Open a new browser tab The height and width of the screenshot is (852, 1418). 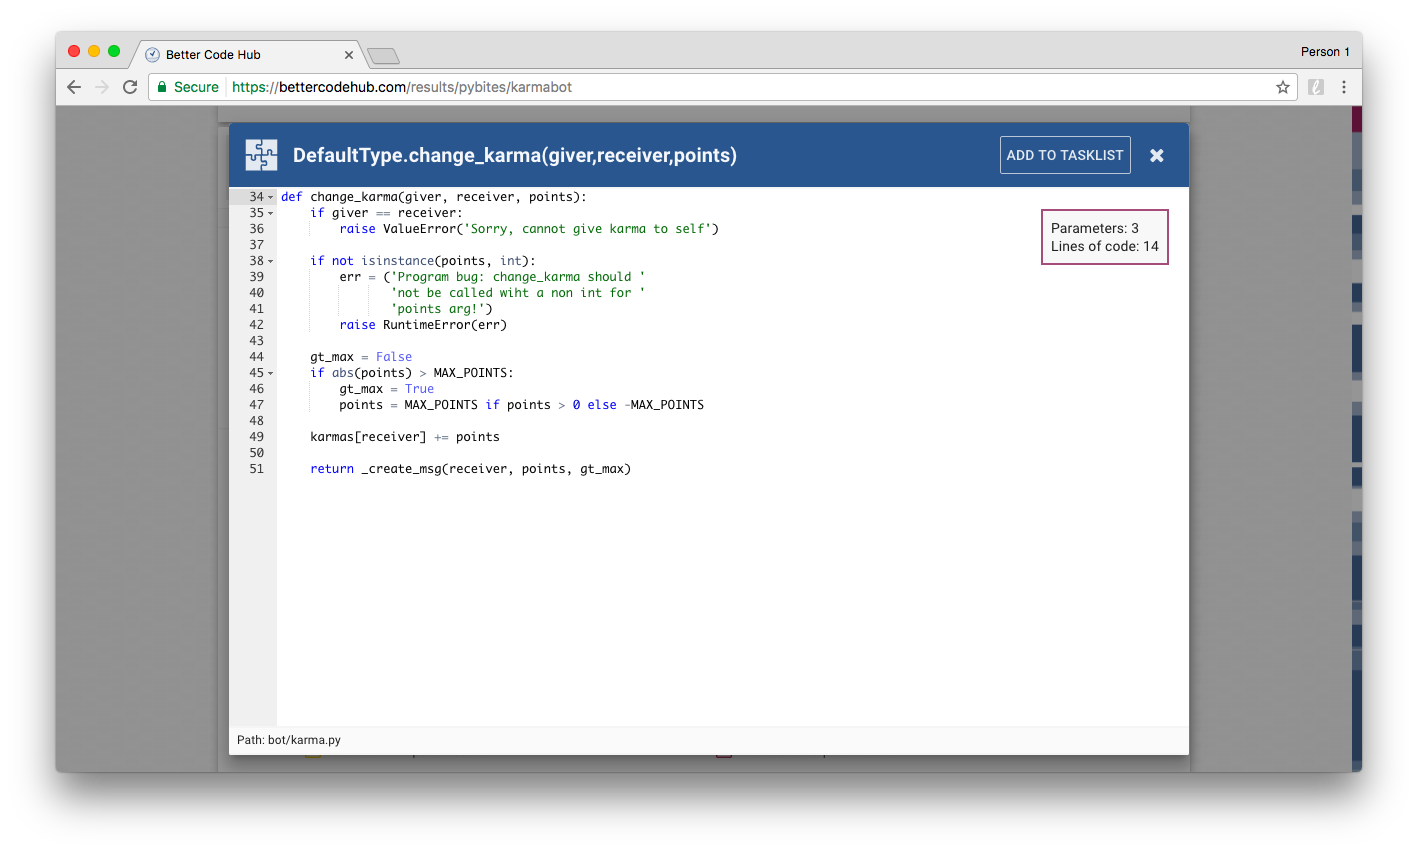click(x=383, y=56)
